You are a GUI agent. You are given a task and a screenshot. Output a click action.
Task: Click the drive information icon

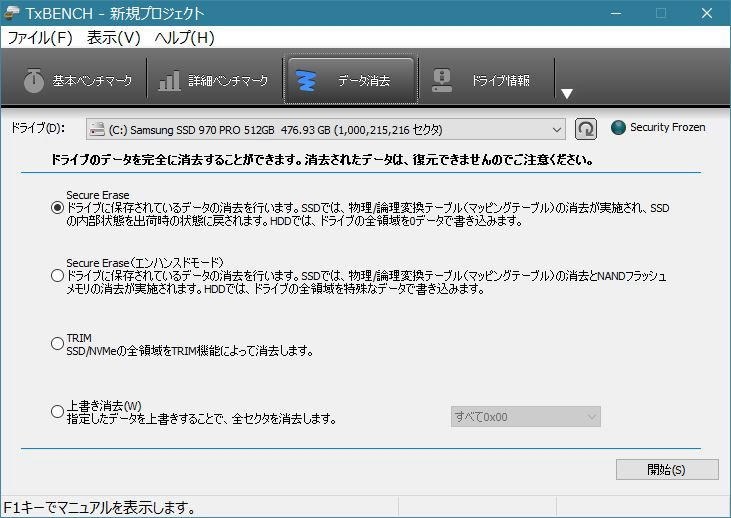coord(441,81)
